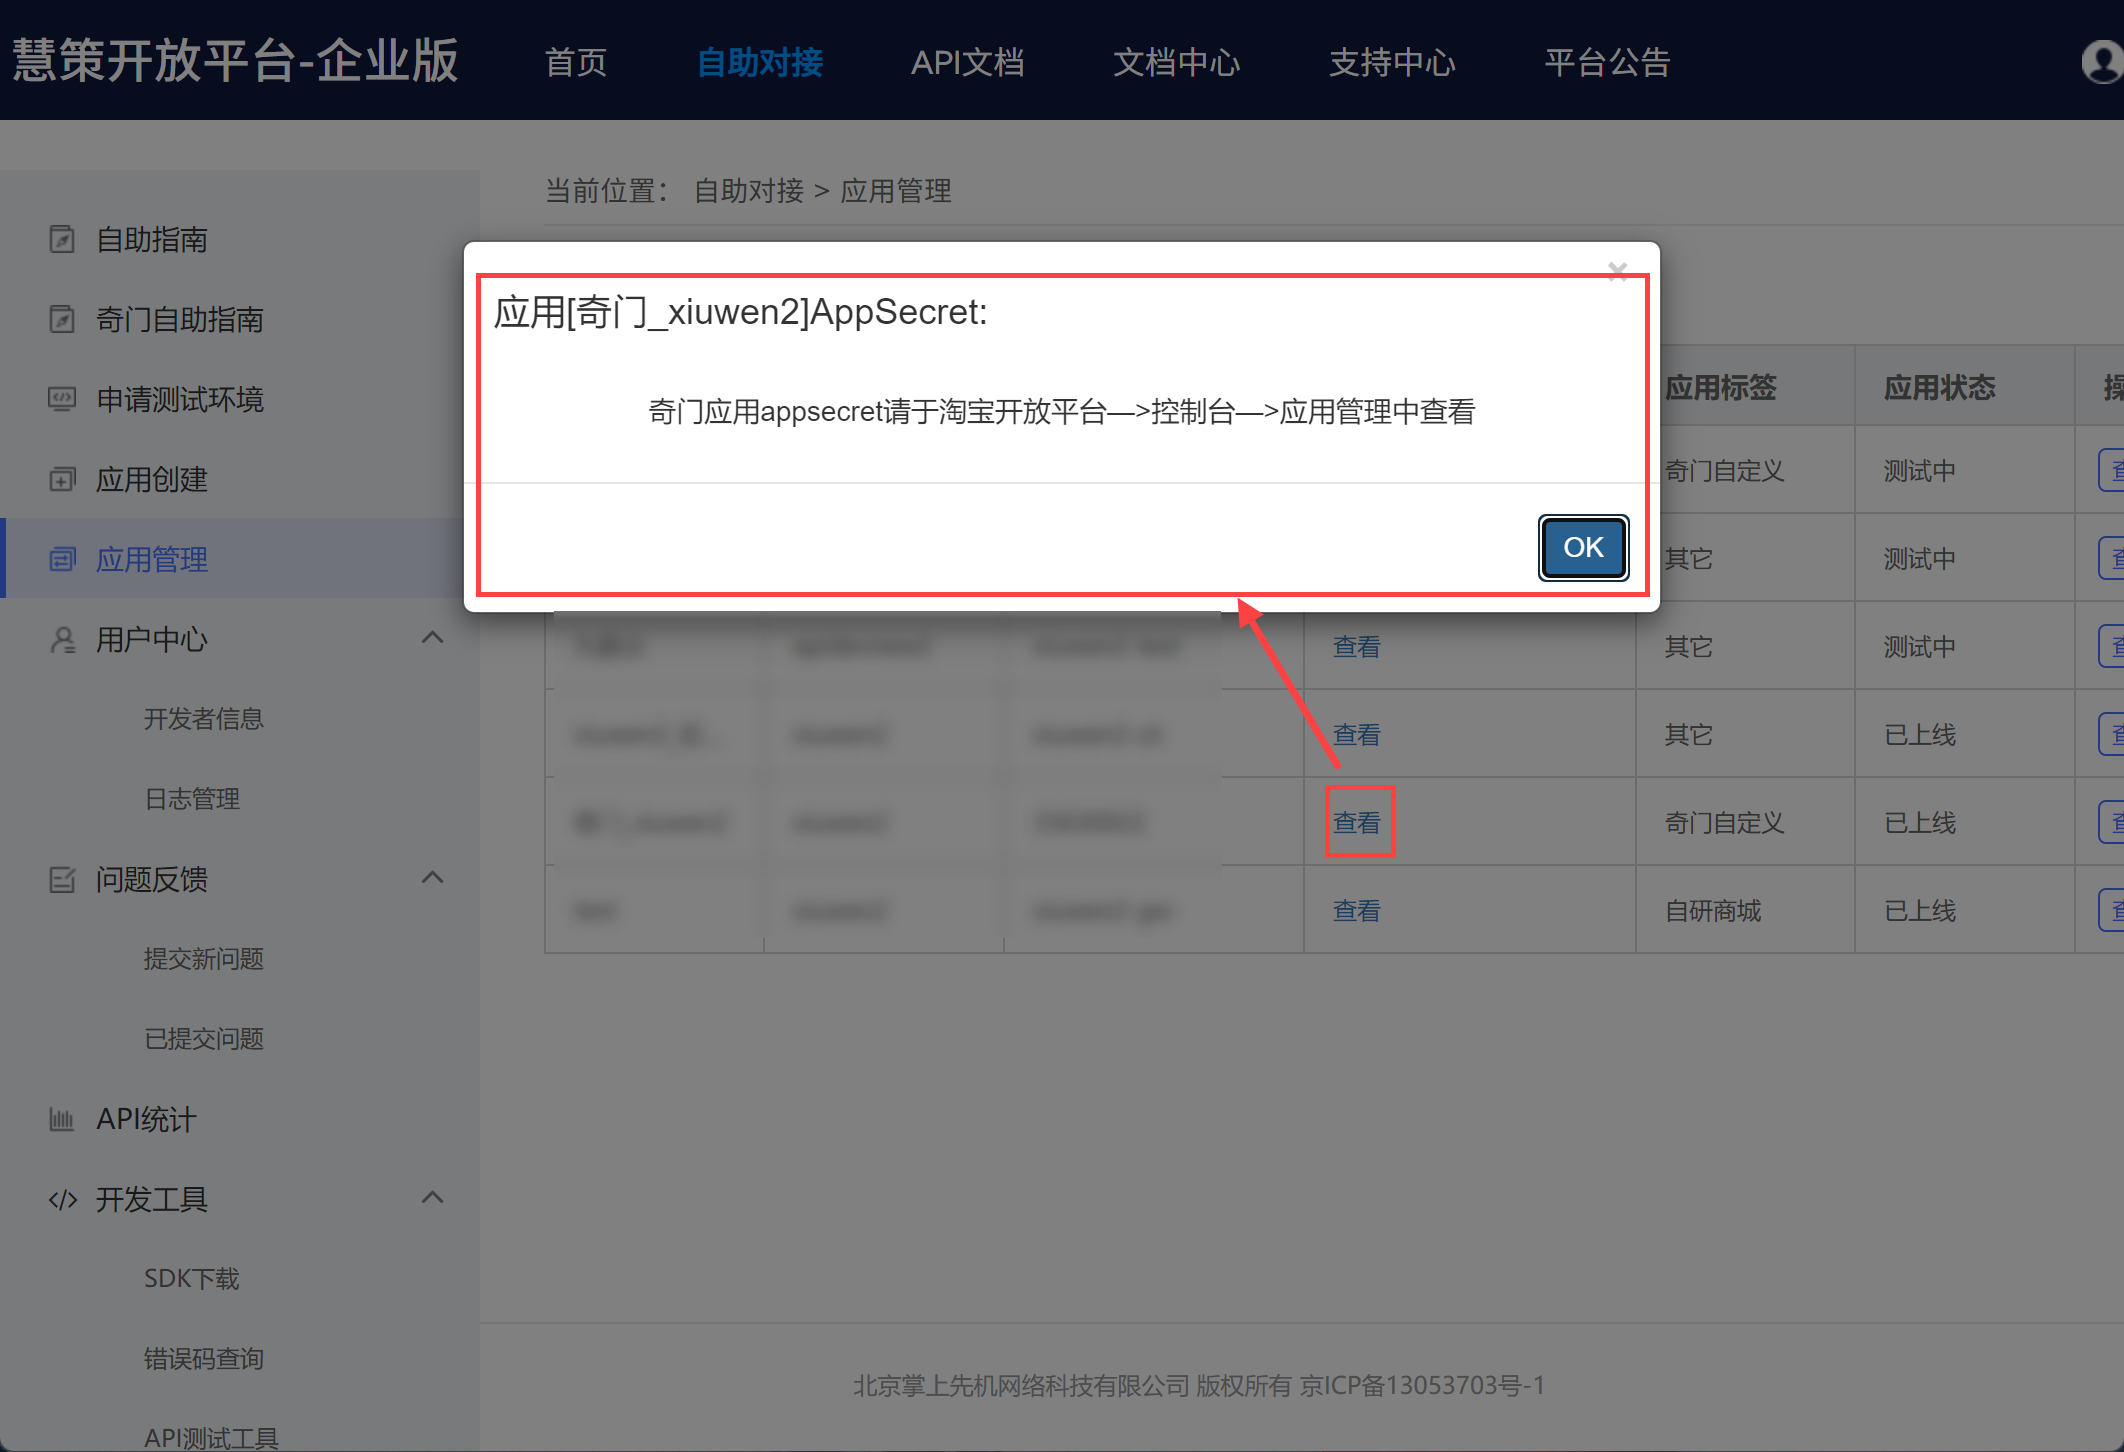Open 平台公告 in the top navigation
Image resolution: width=2124 pixels, height=1452 pixels.
point(1607,62)
